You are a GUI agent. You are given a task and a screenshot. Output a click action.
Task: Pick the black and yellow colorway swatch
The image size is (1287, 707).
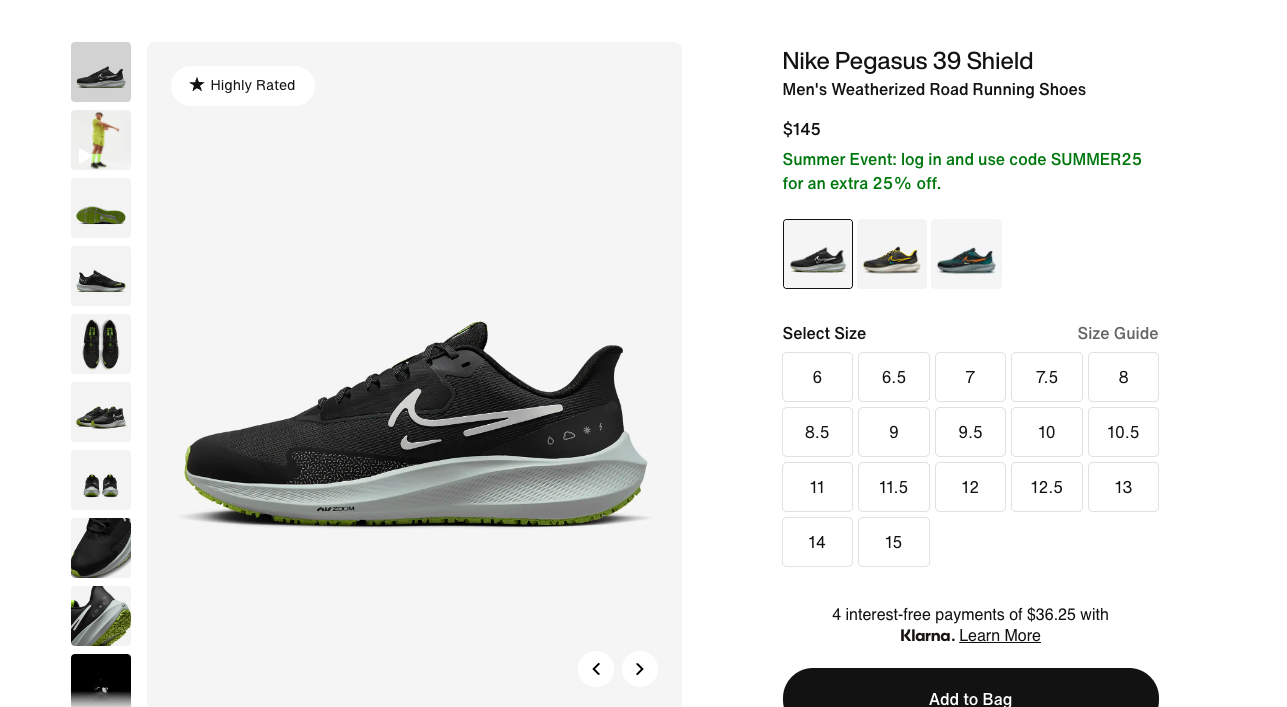click(892, 254)
